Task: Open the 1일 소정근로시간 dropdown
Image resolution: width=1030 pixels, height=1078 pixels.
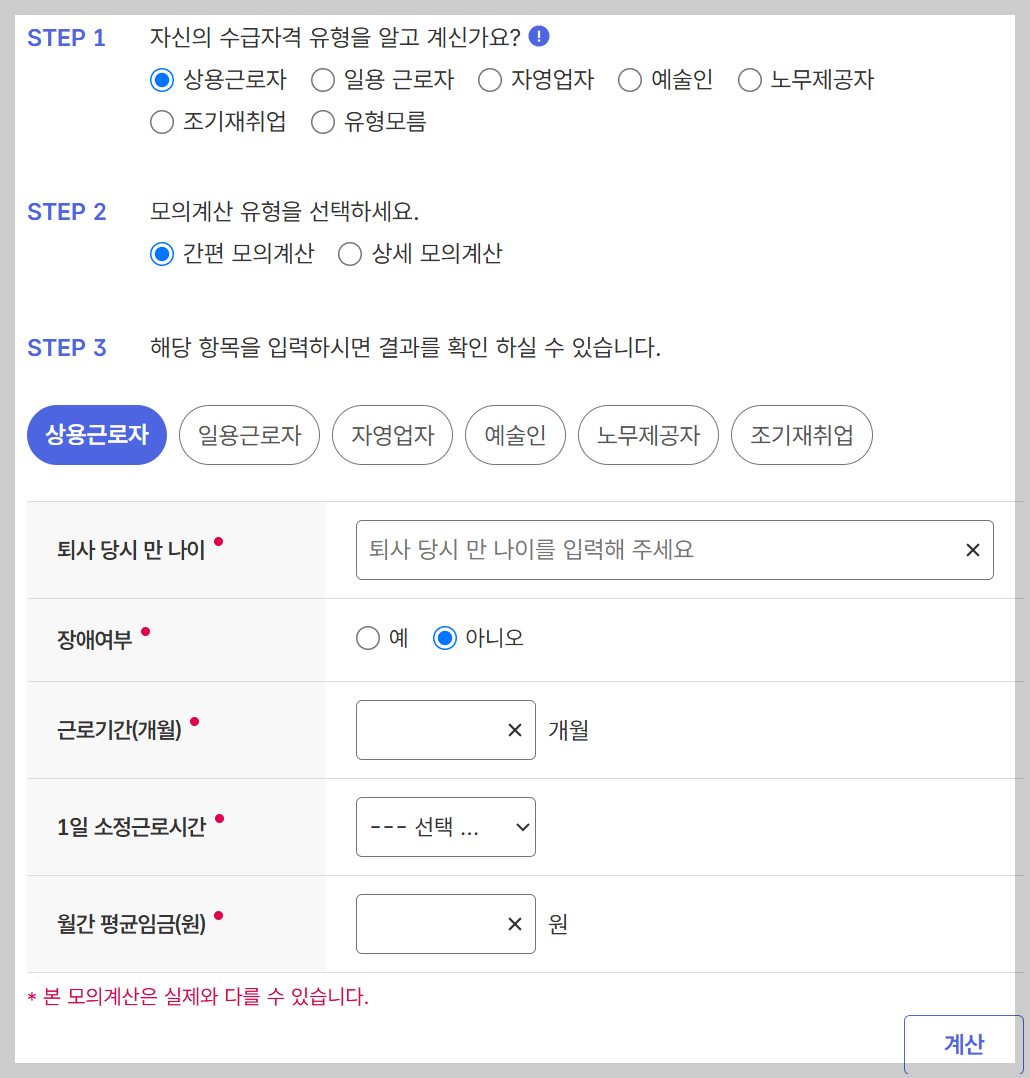Action: point(445,827)
